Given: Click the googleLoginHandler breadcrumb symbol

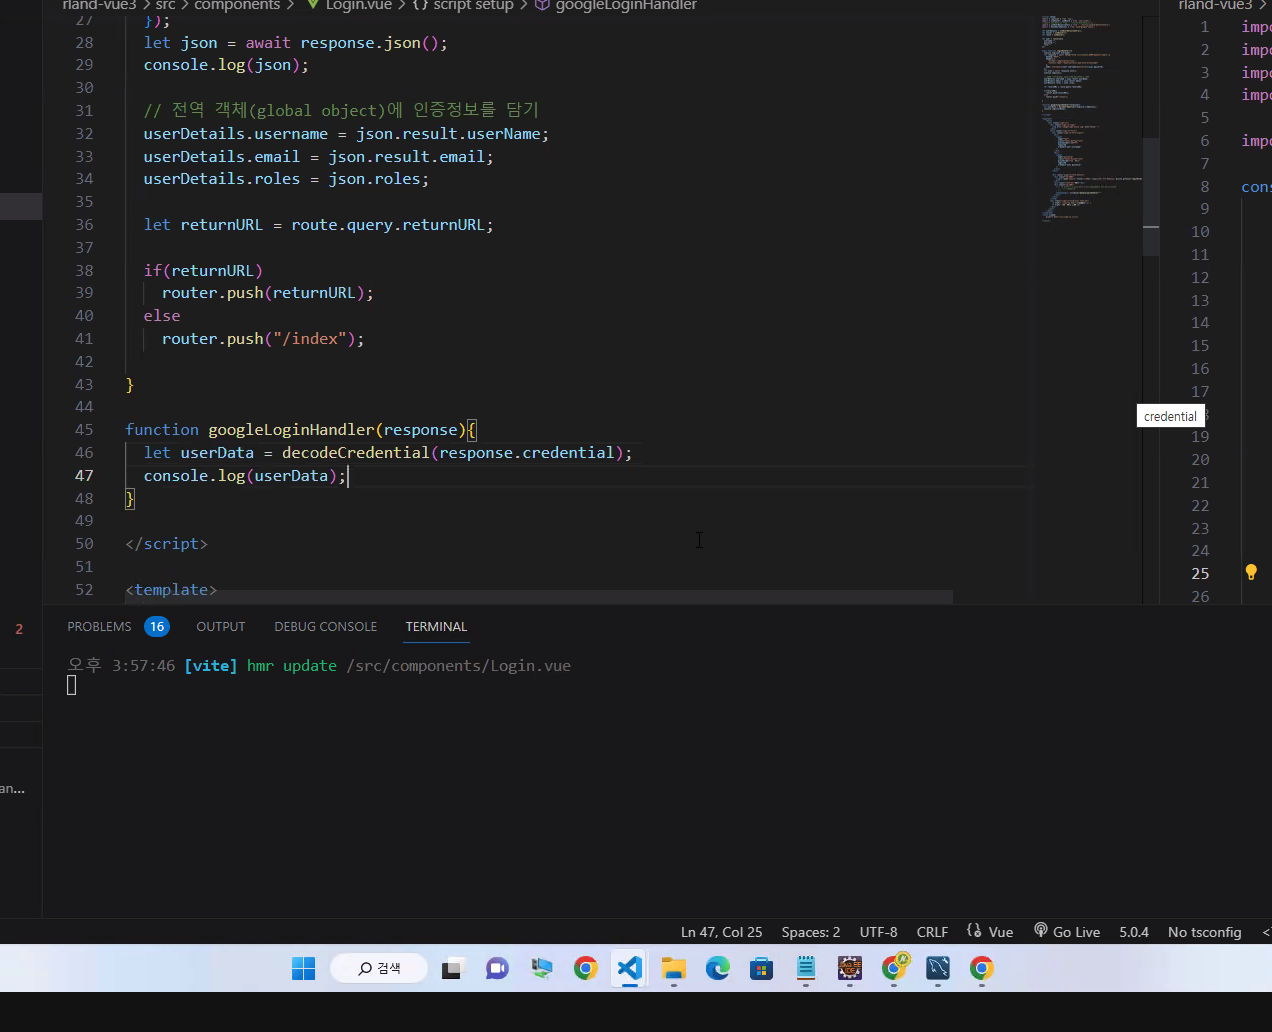Looking at the screenshot, I should pos(626,5).
